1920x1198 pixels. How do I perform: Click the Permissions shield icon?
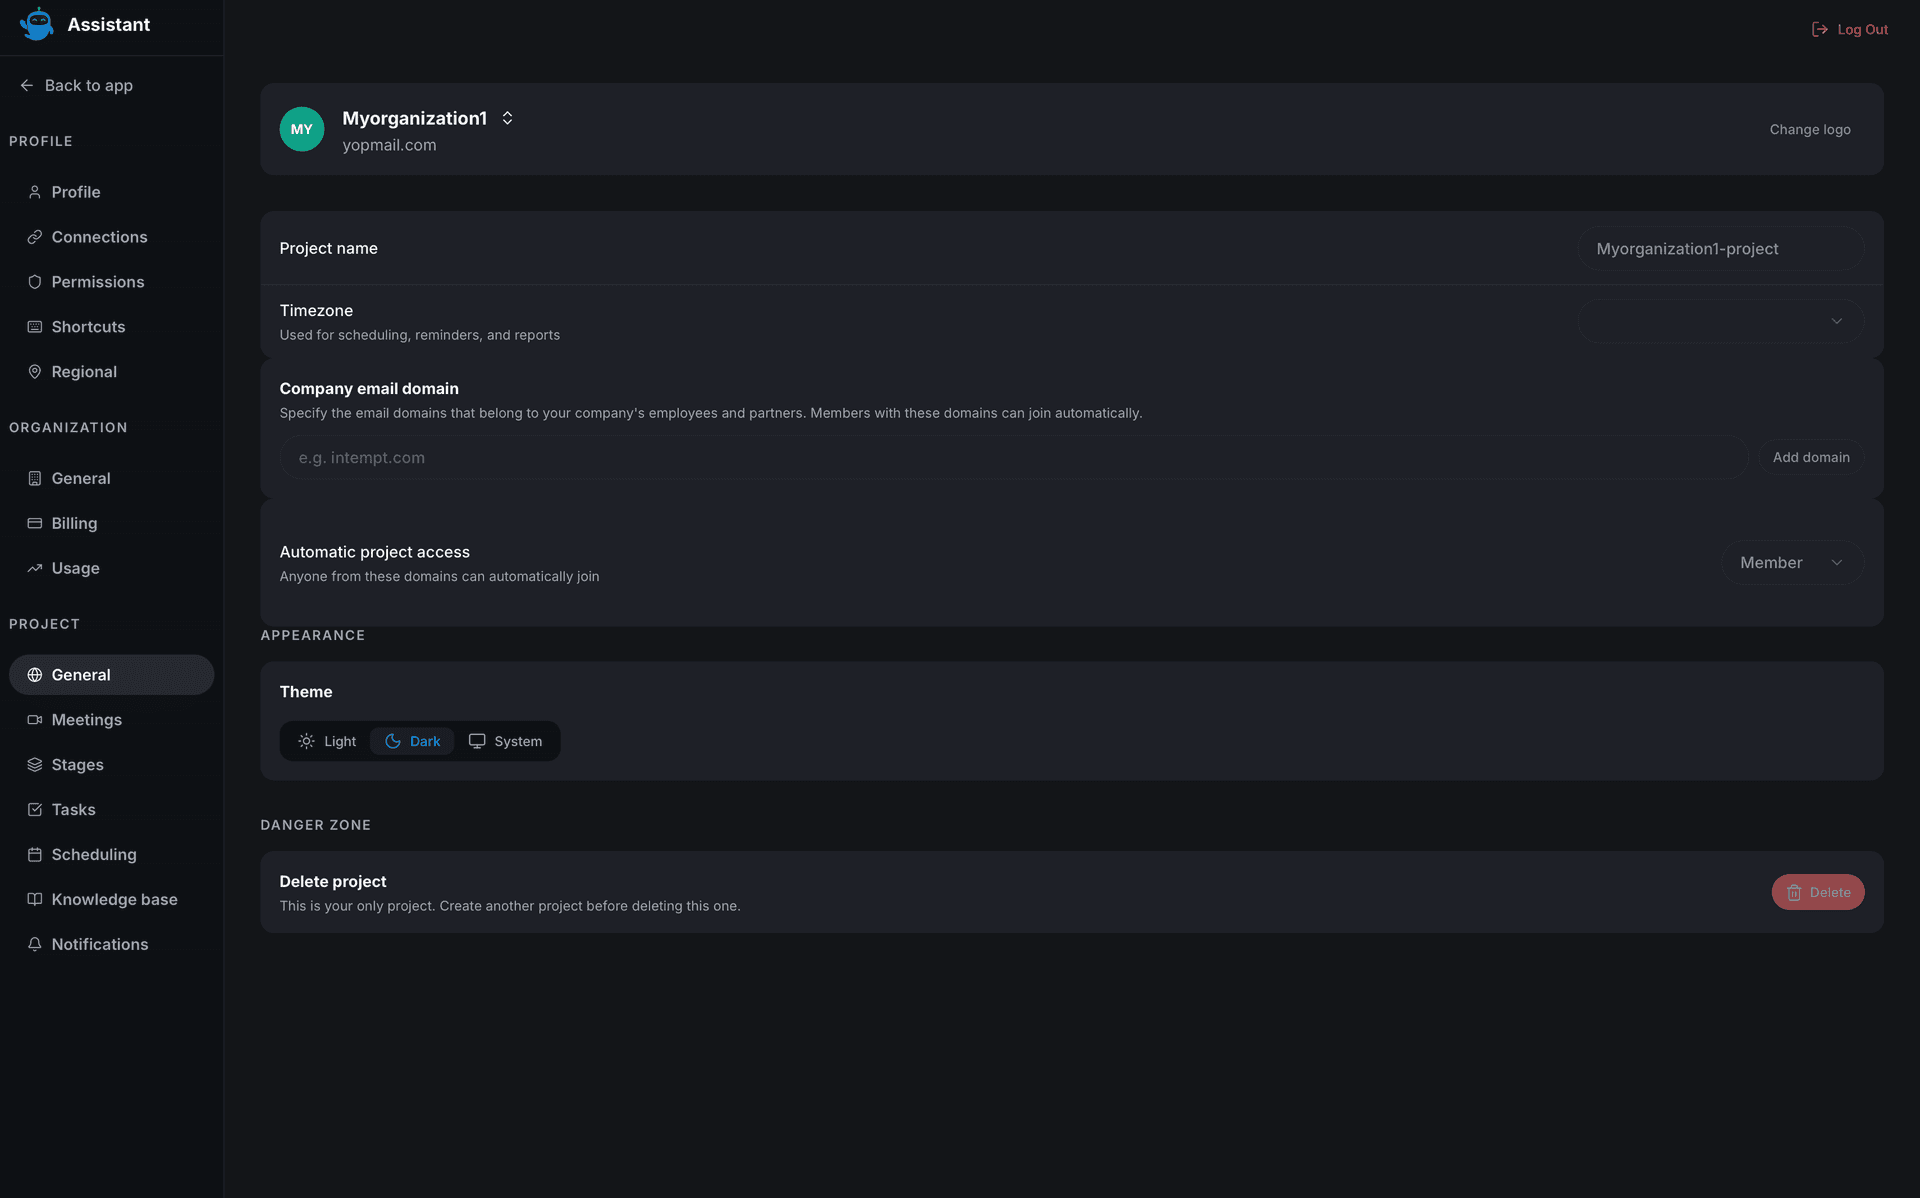[35, 282]
